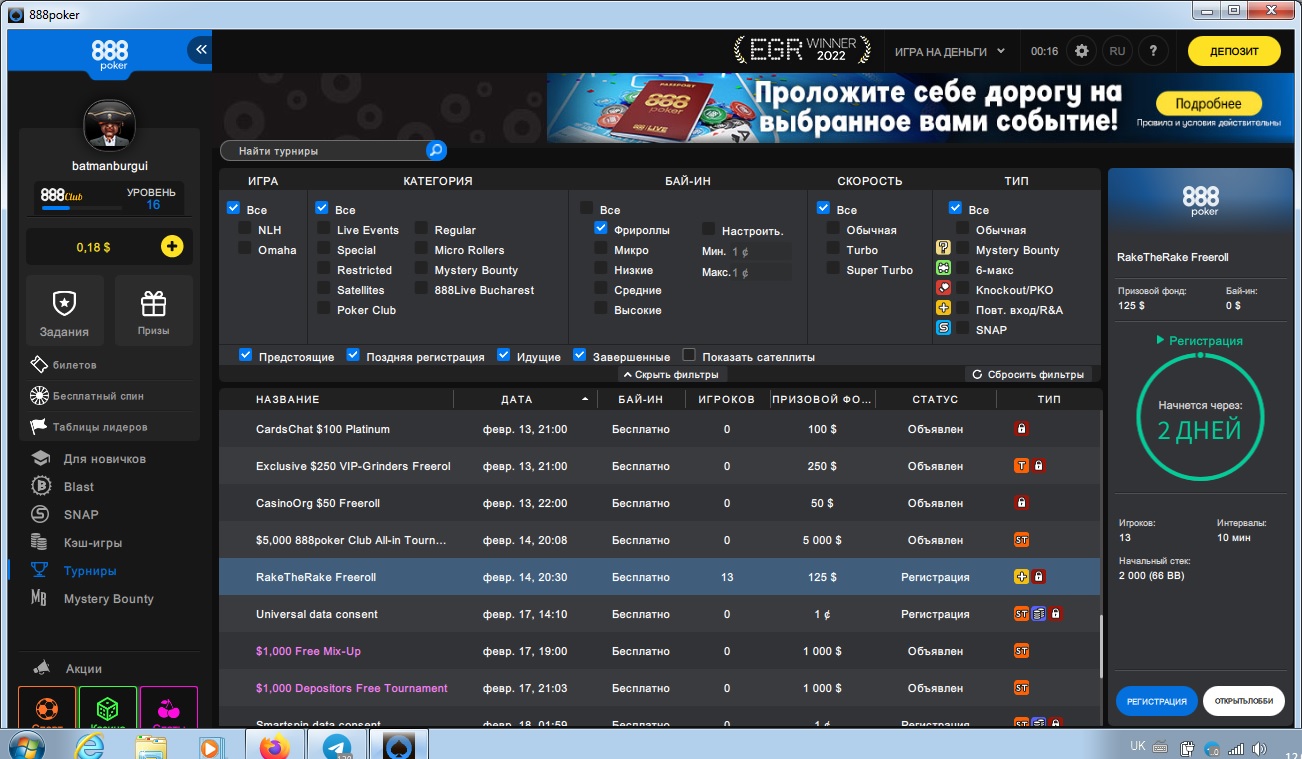
Task: Select Universal data consent row
Action: click(x=659, y=614)
